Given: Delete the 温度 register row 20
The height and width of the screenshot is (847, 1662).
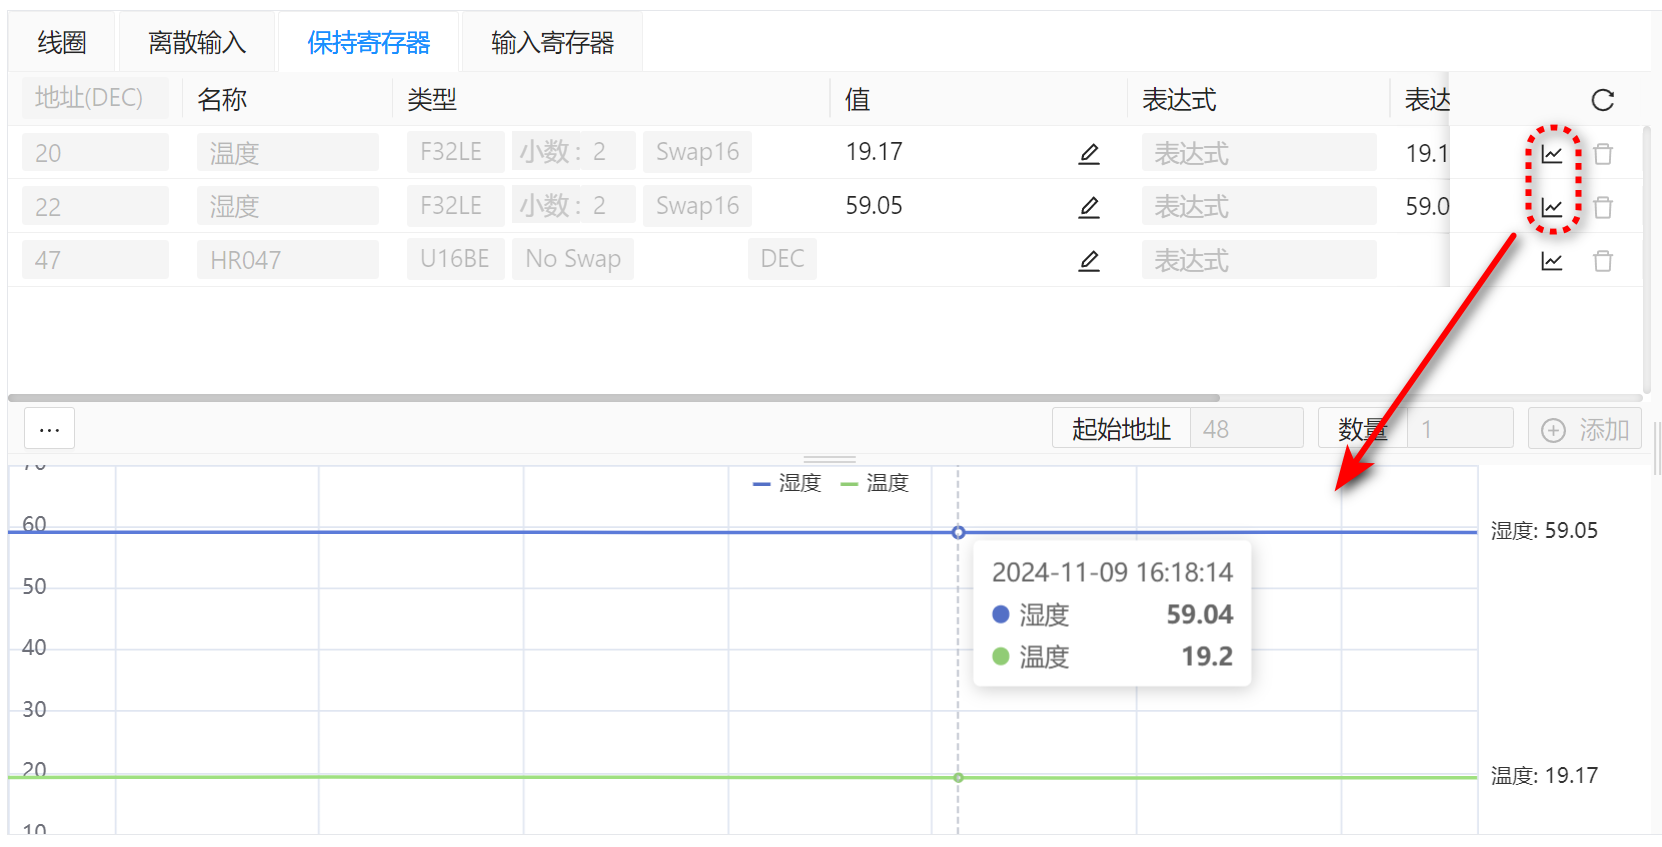Looking at the screenshot, I should click(x=1602, y=154).
